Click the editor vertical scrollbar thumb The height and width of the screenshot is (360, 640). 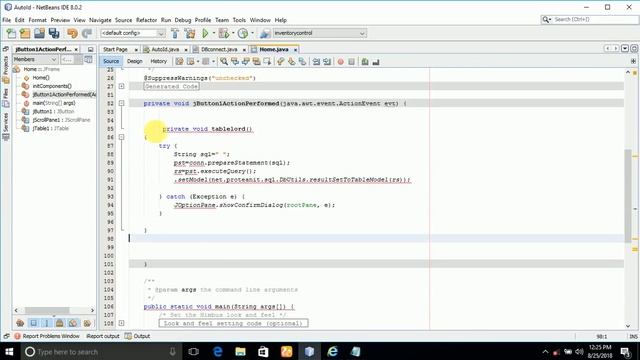point(628,196)
